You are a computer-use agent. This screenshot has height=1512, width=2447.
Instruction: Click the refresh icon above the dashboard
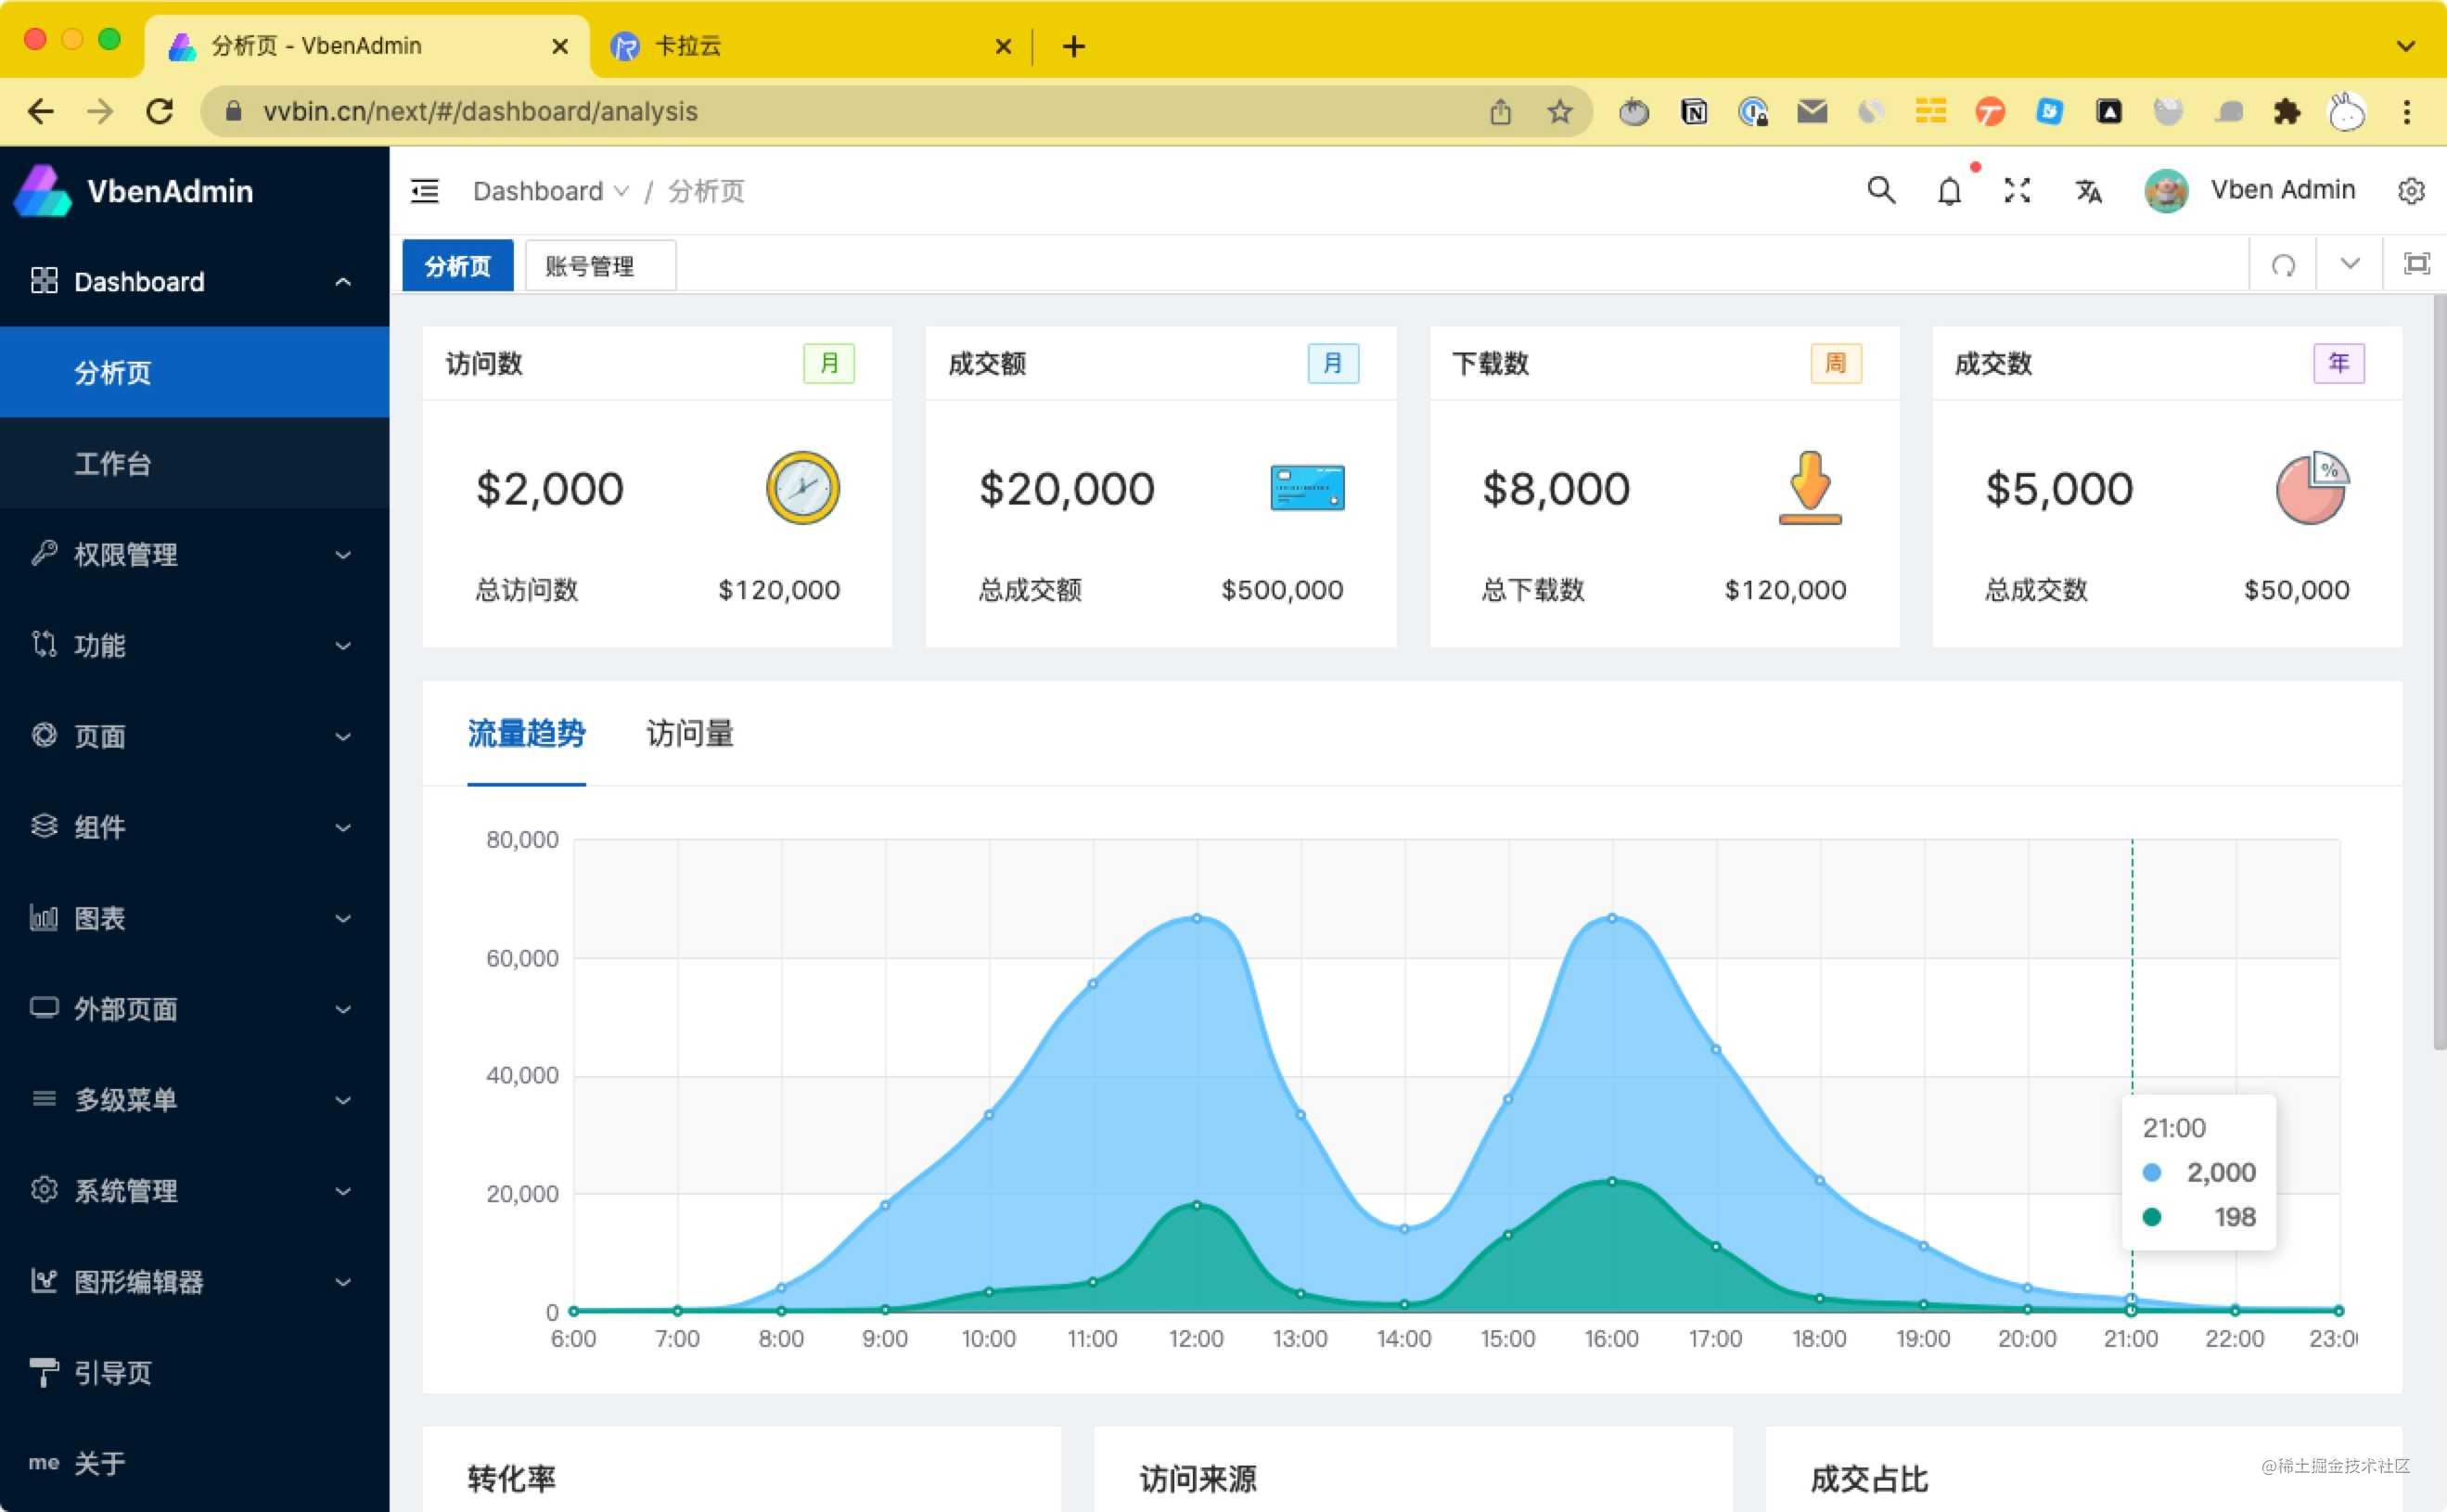[2283, 264]
